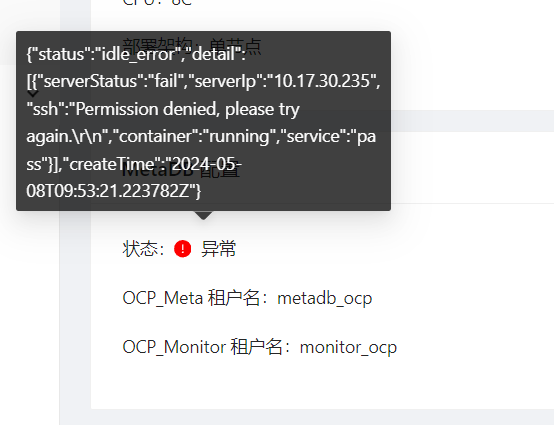Click the OCP_Meta 租户名 label

[x=196, y=298]
